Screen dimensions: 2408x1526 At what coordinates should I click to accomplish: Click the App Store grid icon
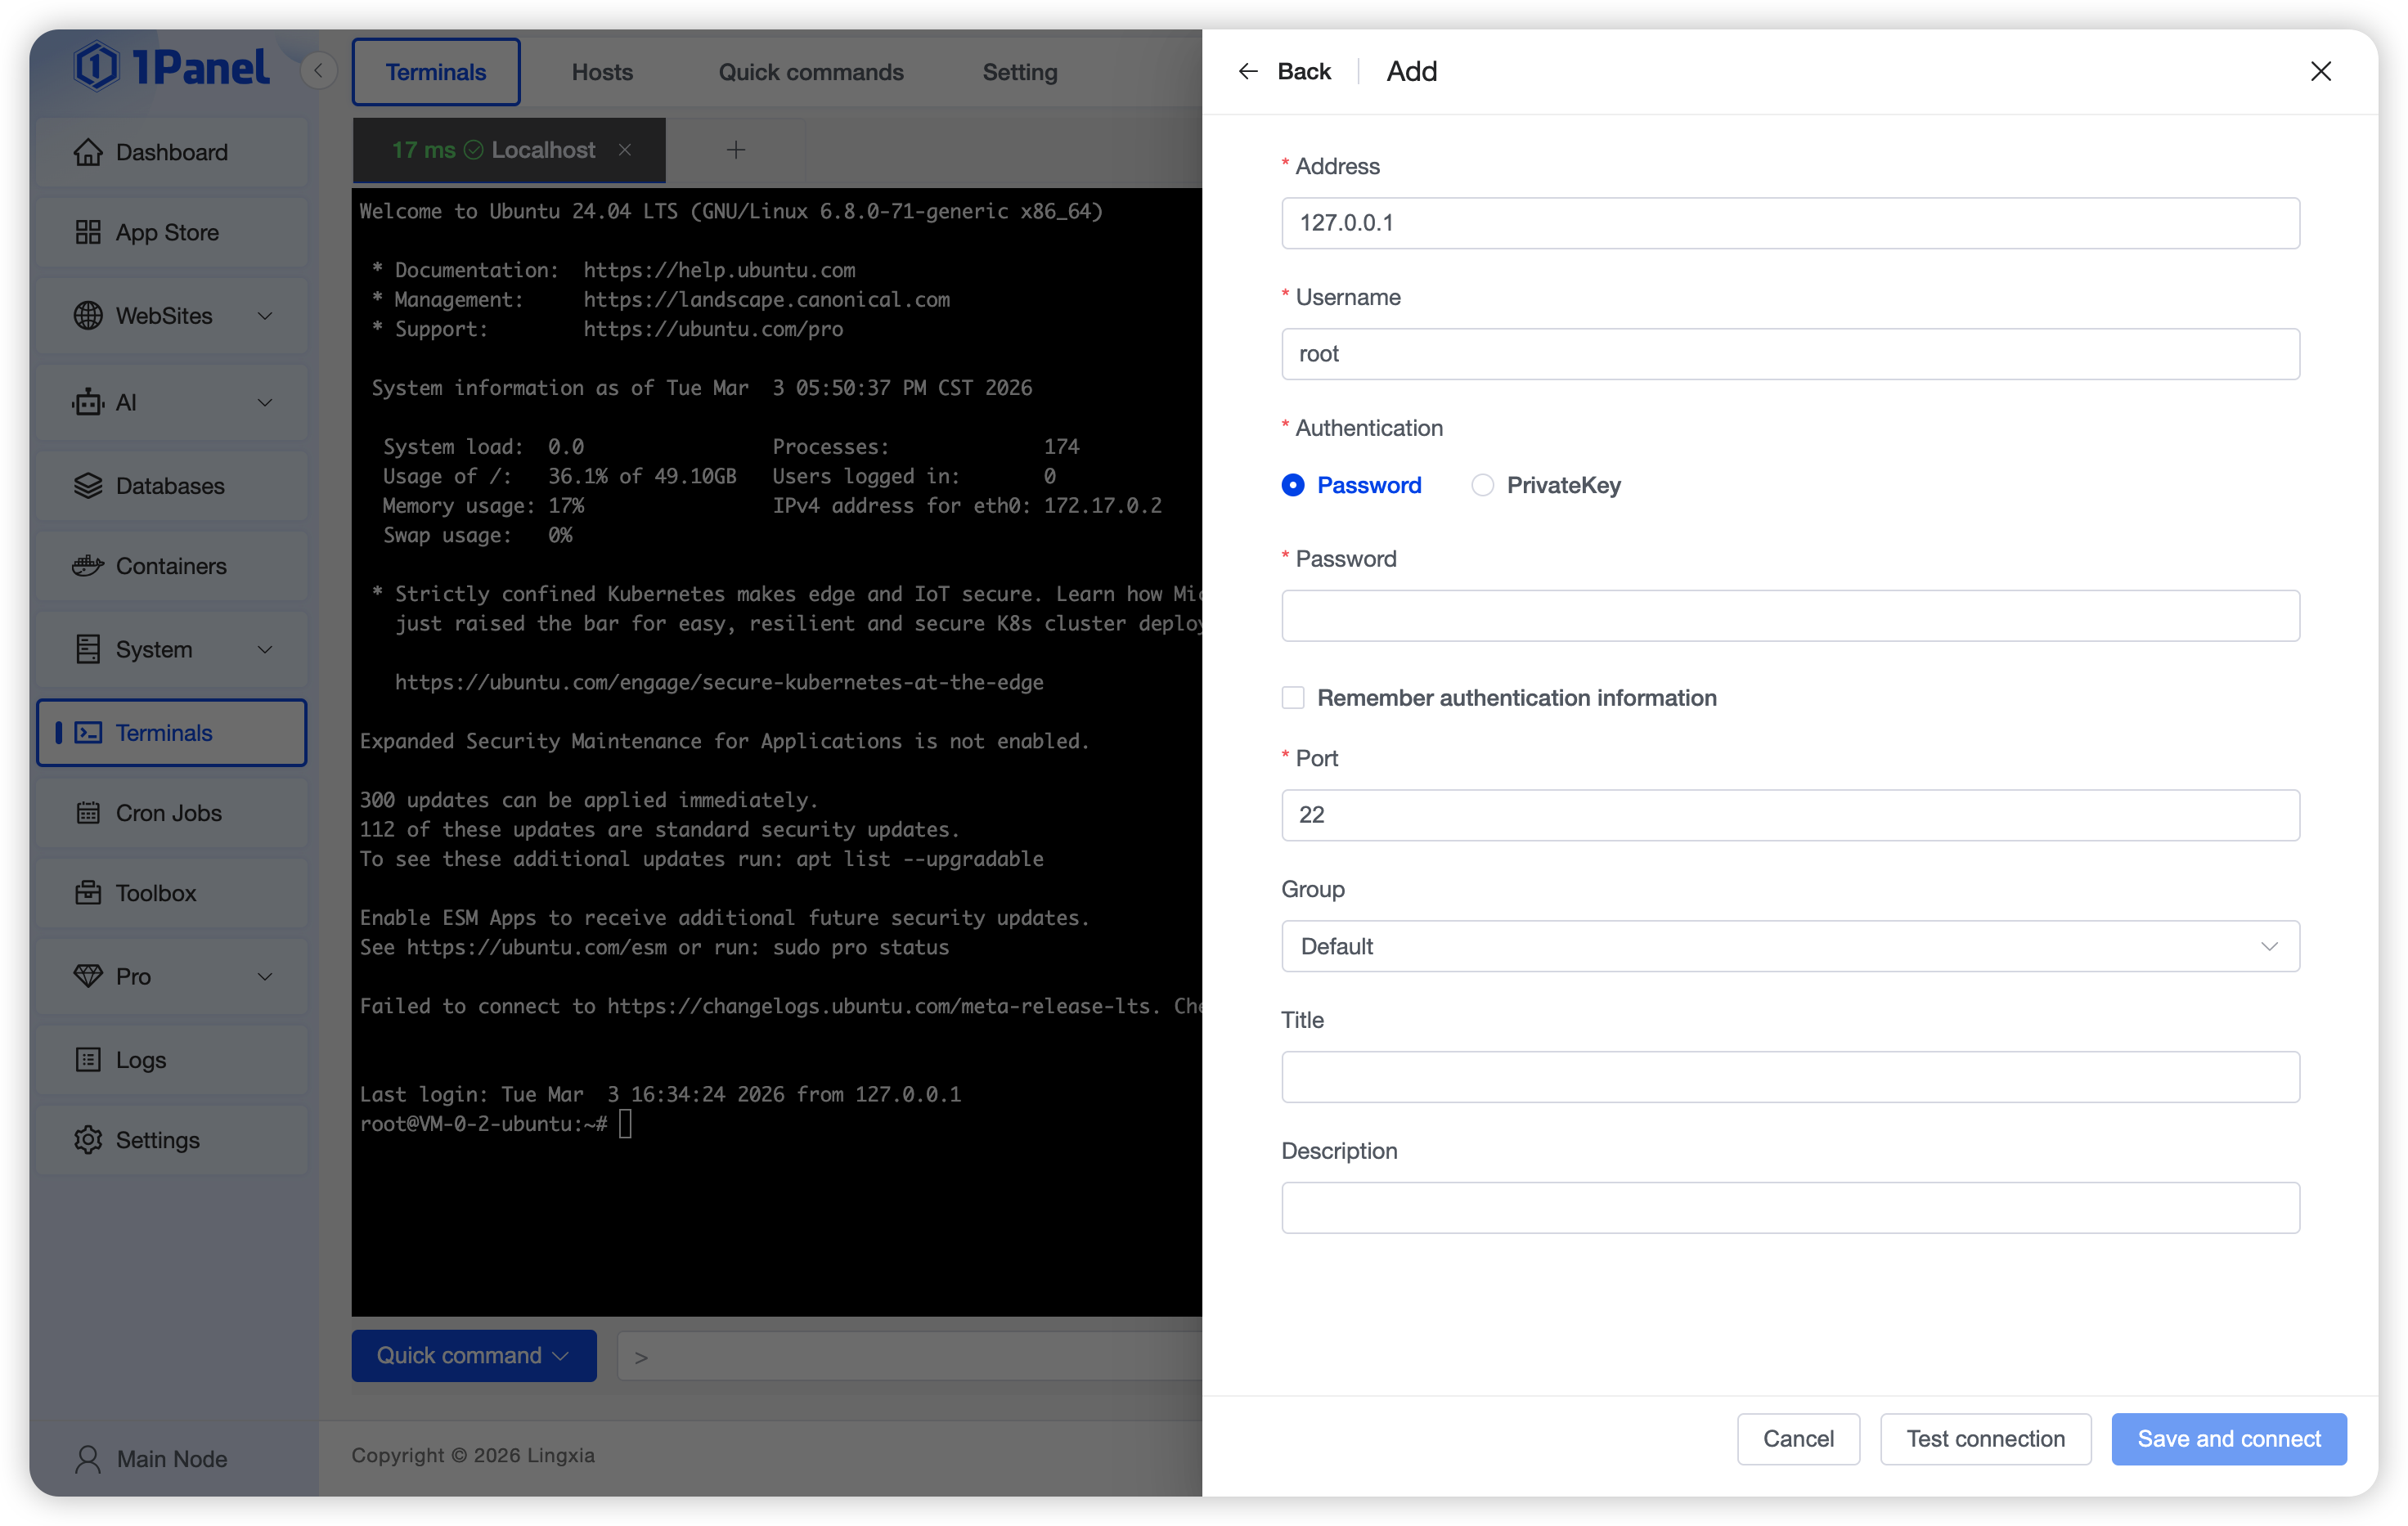click(88, 232)
